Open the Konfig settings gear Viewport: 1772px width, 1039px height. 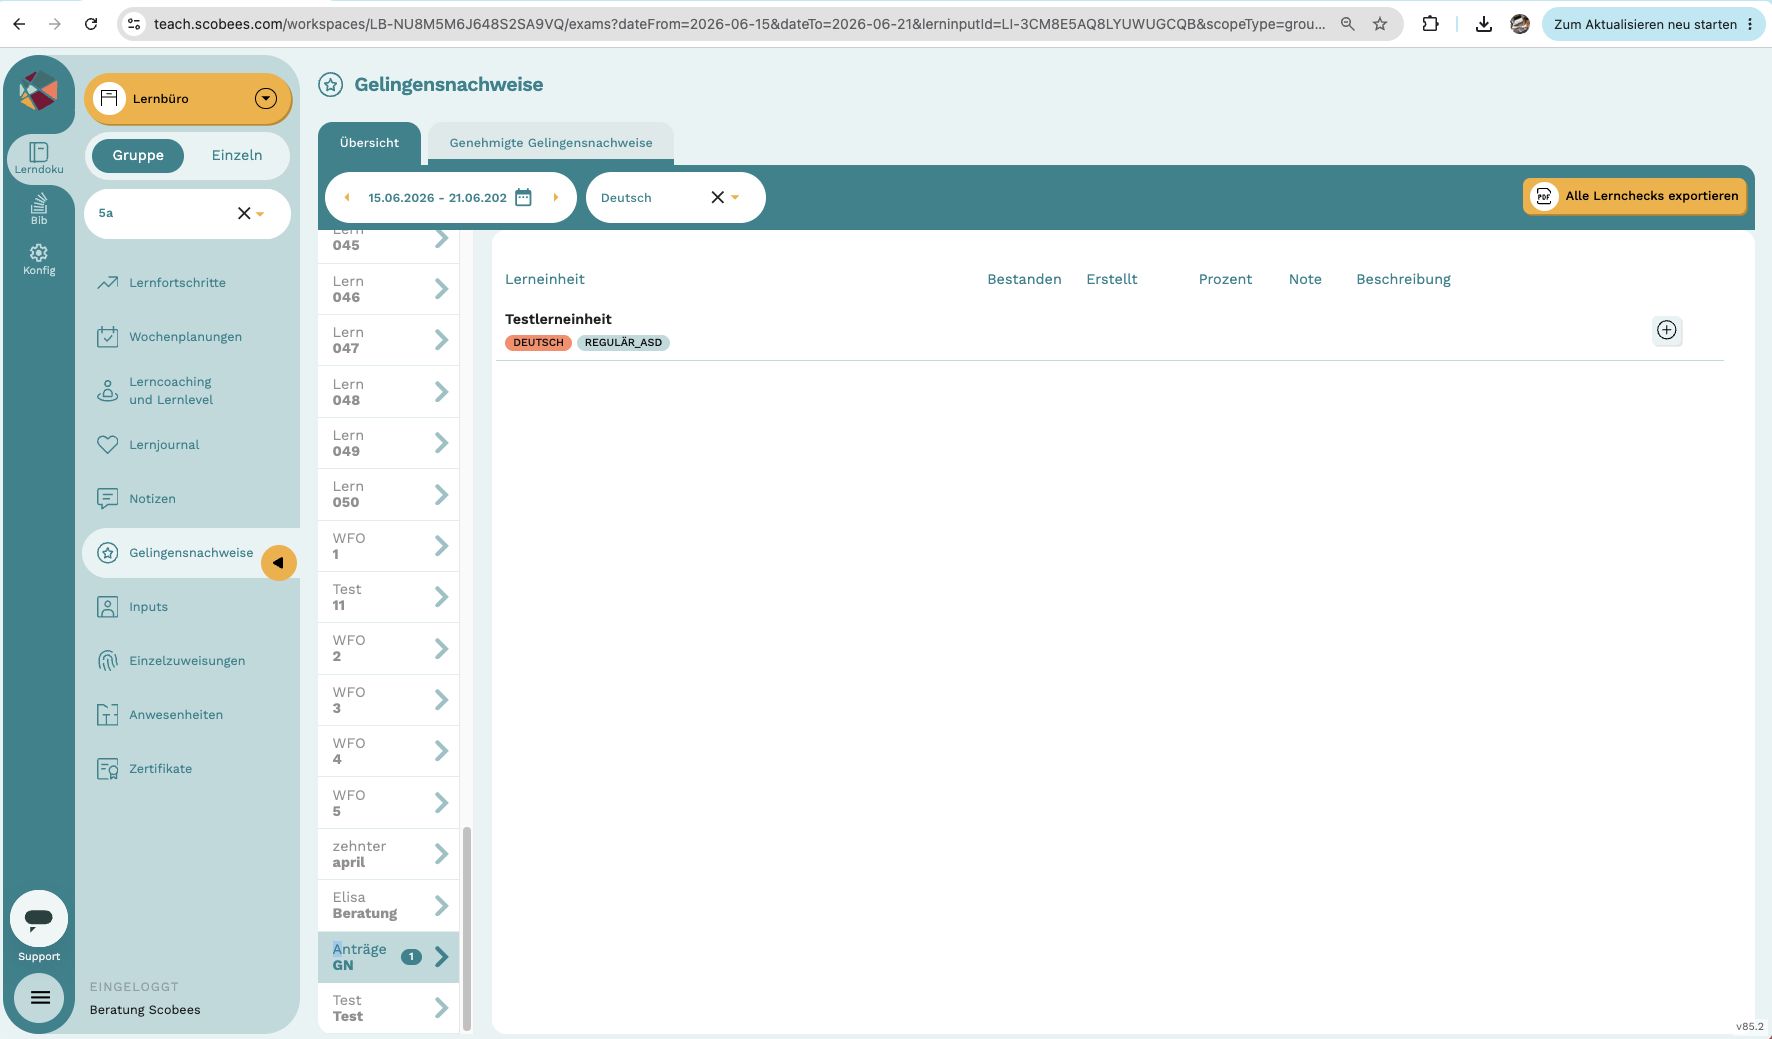[x=39, y=260]
